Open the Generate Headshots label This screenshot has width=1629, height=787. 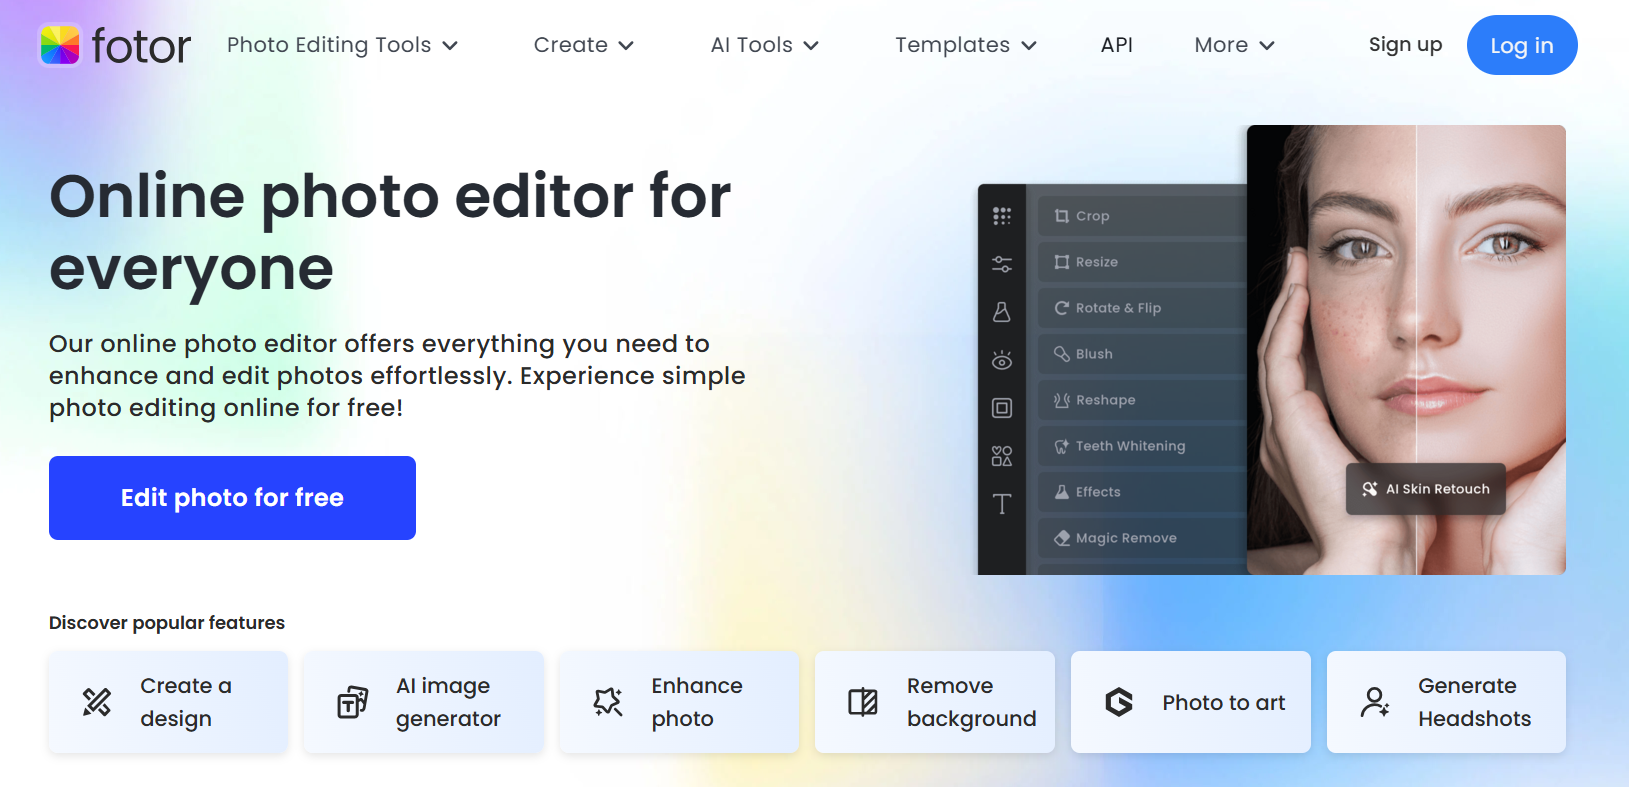pyautogui.click(x=1475, y=702)
